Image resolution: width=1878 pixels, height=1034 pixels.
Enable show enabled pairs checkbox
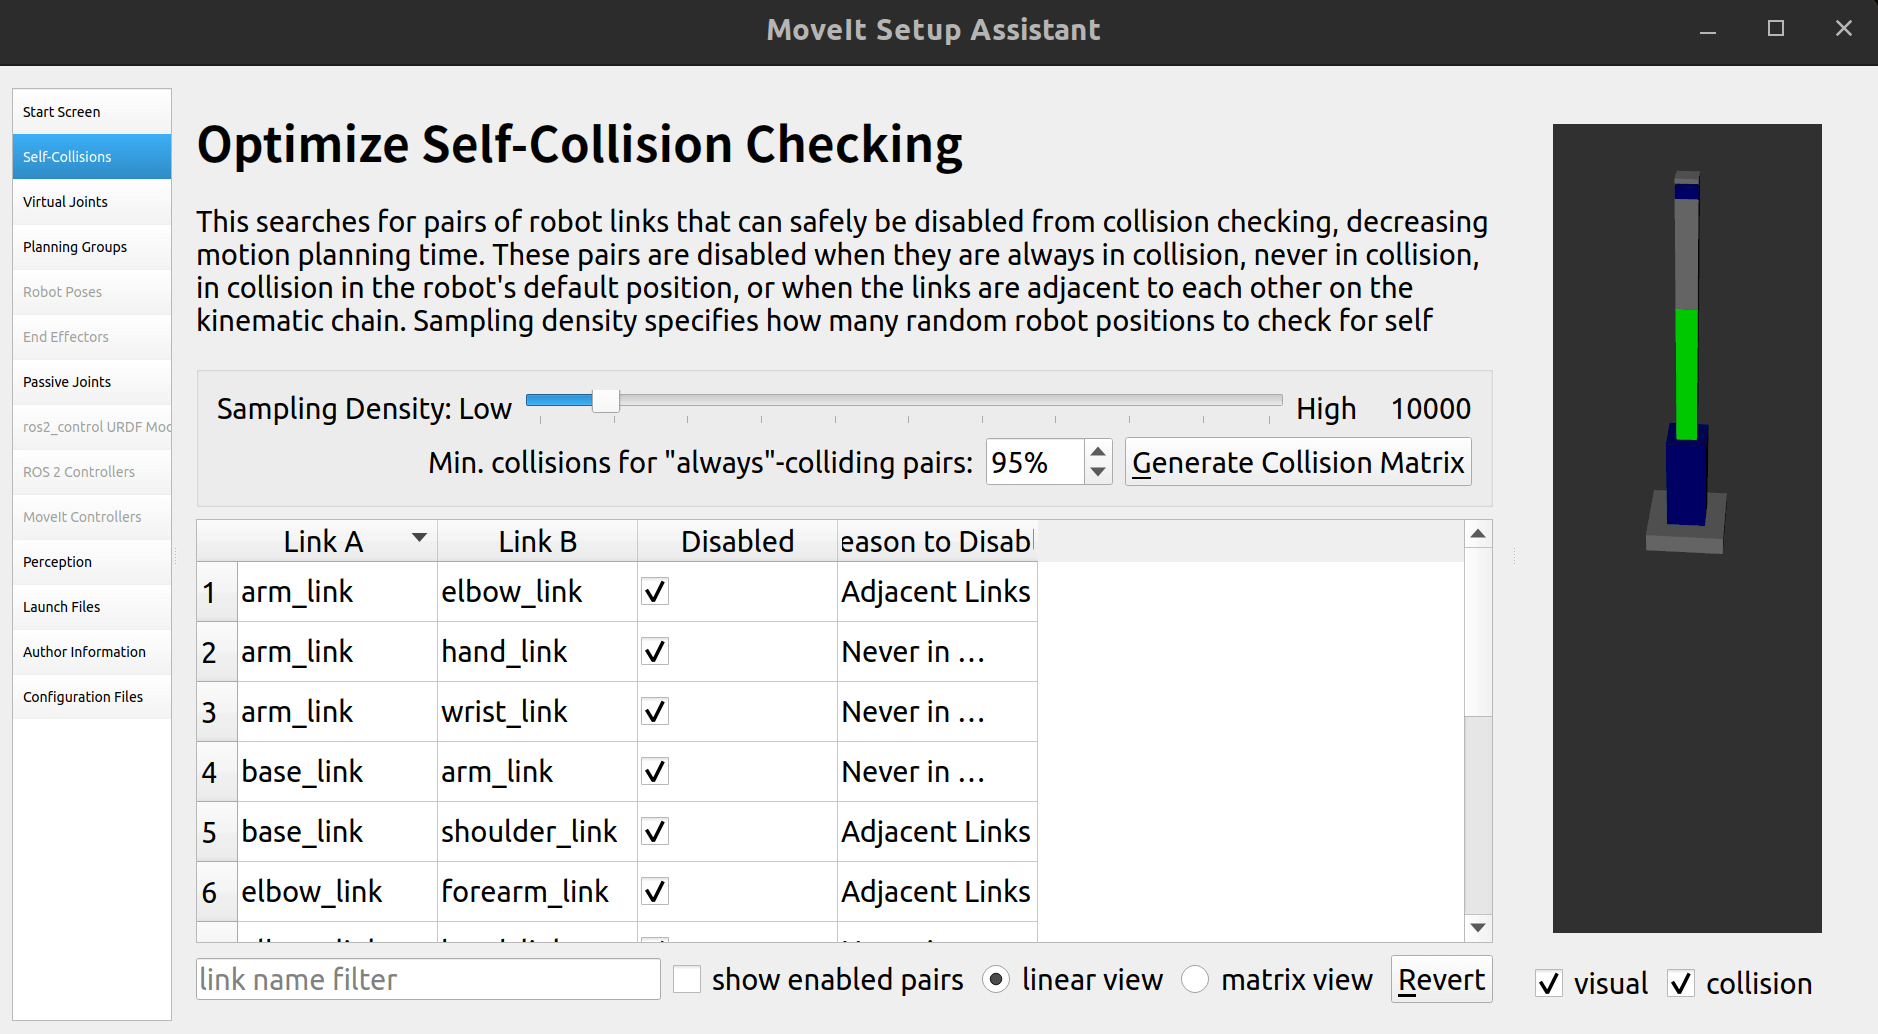pyautogui.click(x=687, y=980)
